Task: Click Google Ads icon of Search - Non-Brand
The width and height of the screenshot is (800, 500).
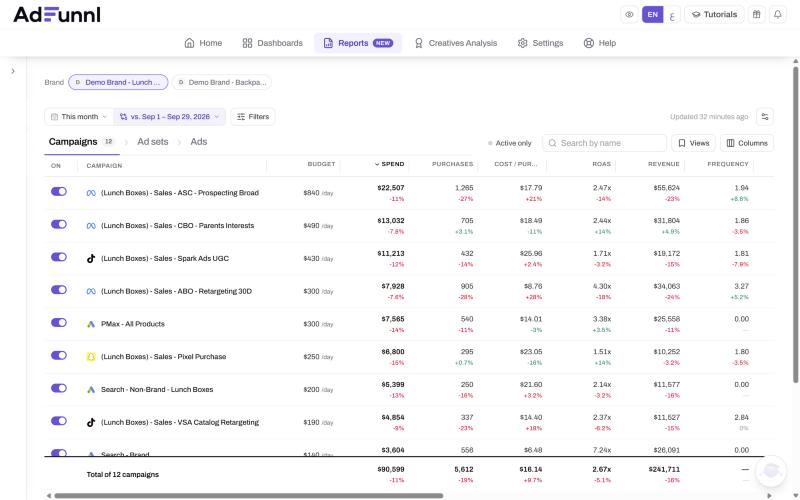Action: [91, 389]
